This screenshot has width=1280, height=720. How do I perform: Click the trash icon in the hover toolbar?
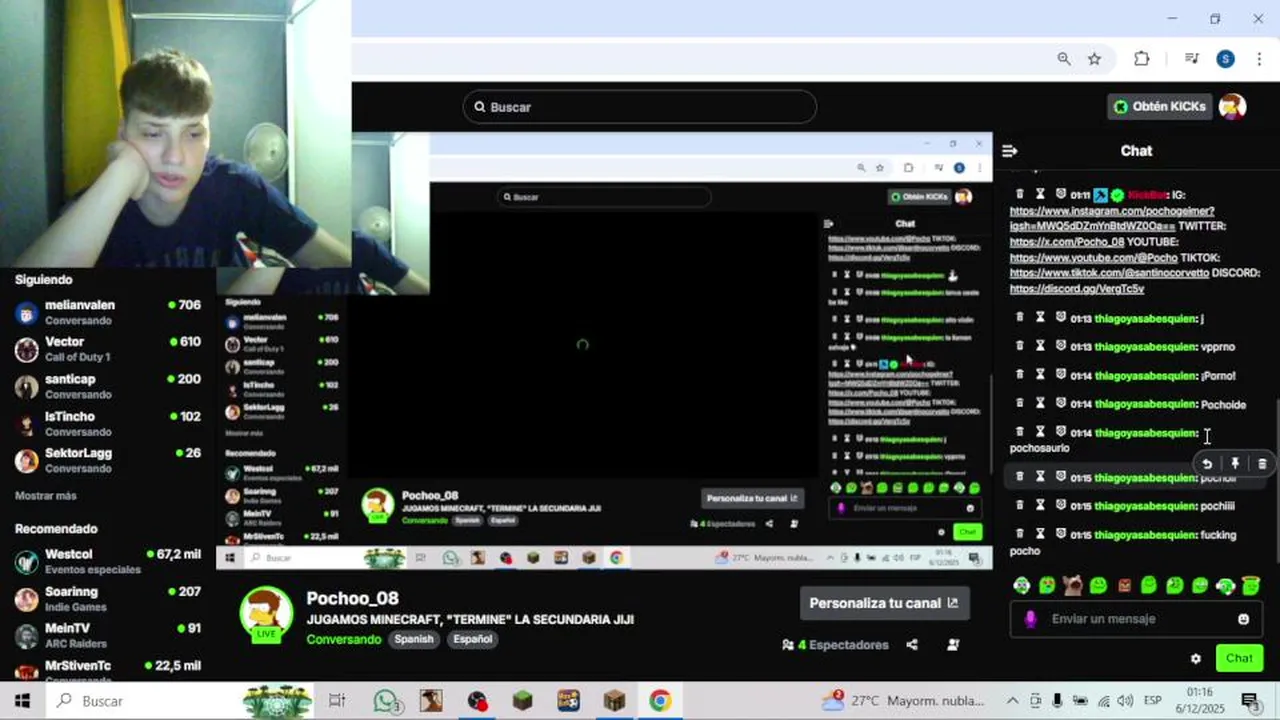point(1262,464)
